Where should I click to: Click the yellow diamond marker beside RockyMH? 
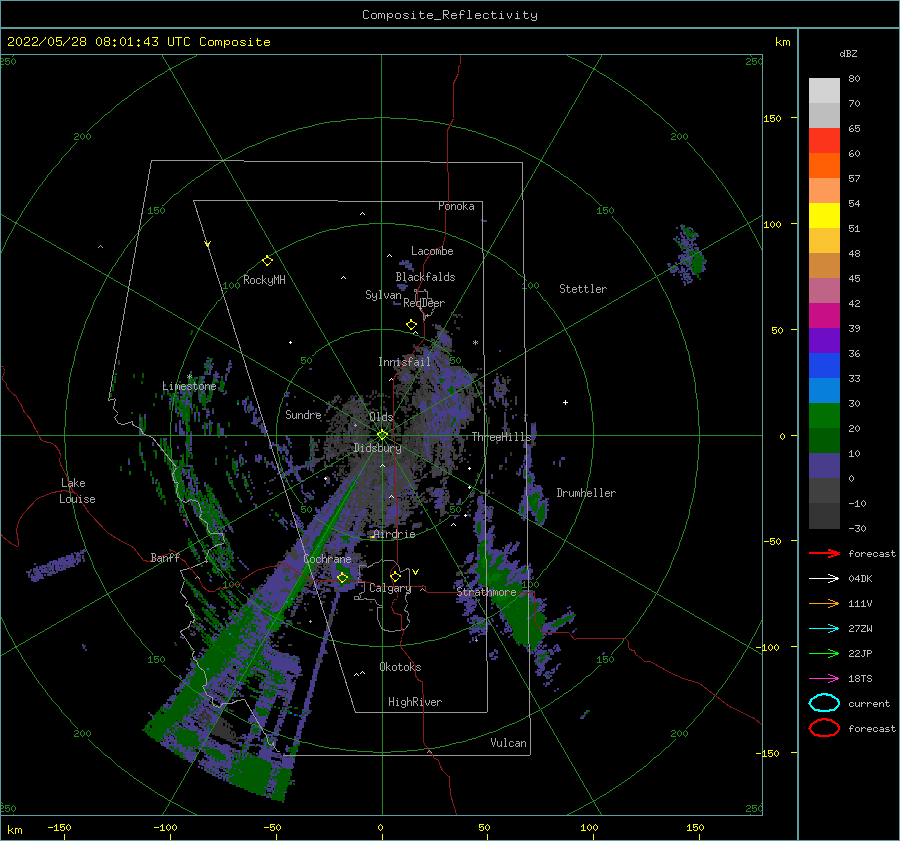[267, 261]
